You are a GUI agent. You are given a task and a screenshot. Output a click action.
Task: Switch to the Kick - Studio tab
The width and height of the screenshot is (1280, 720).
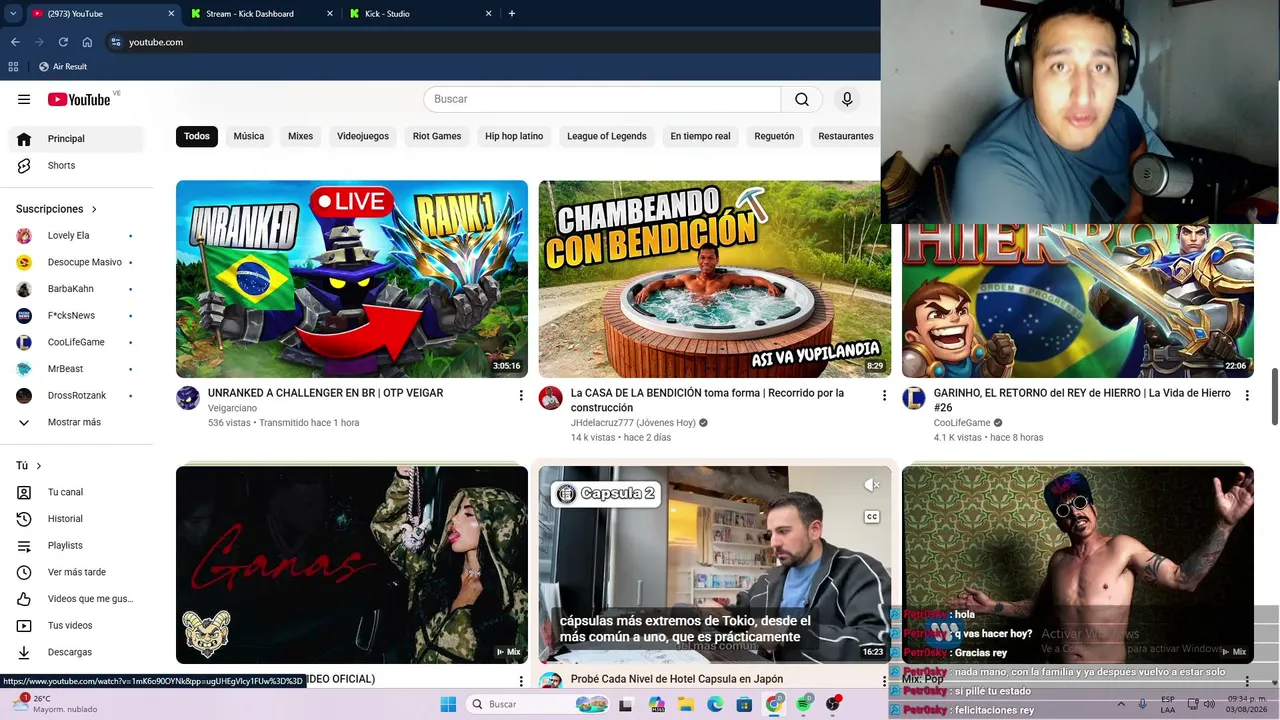pyautogui.click(x=420, y=14)
